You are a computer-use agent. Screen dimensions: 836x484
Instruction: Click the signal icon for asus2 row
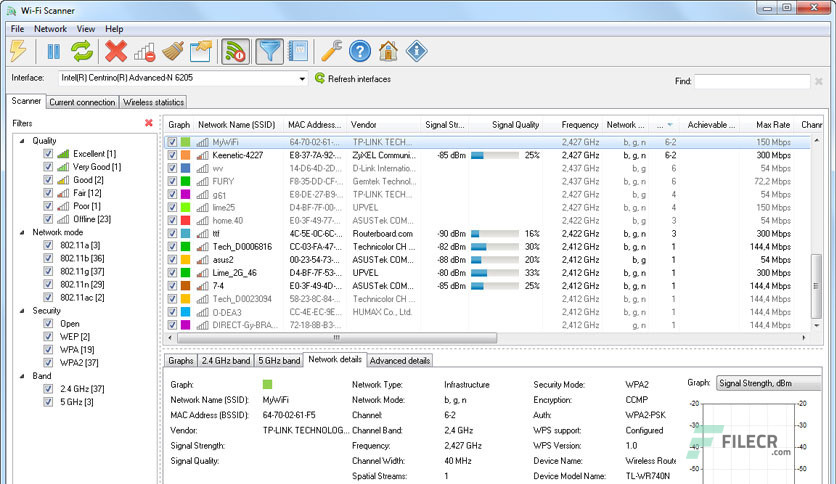202,260
